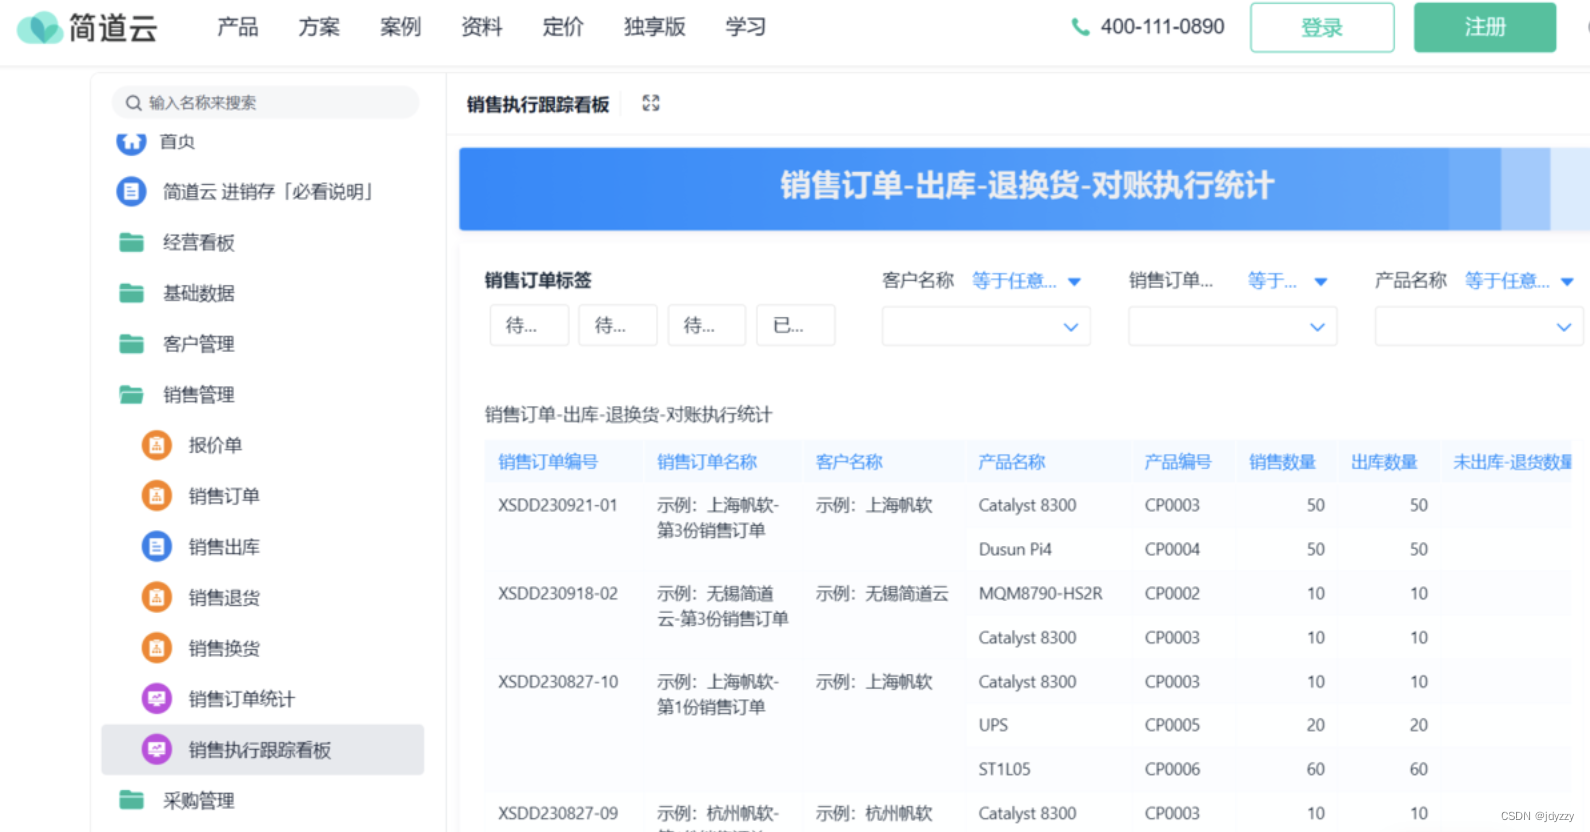Open the 客户名称 value dropdown box
Image resolution: width=1590 pixels, height=832 pixels.
click(x=985, y=327)
